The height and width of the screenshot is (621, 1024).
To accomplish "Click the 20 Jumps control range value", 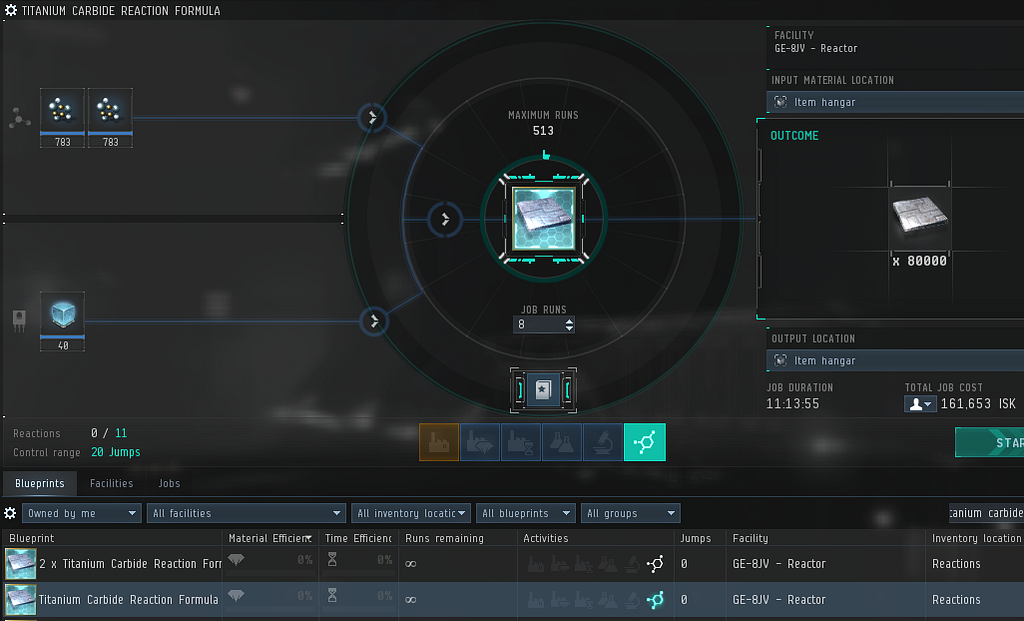I will (x=116, y=452).
